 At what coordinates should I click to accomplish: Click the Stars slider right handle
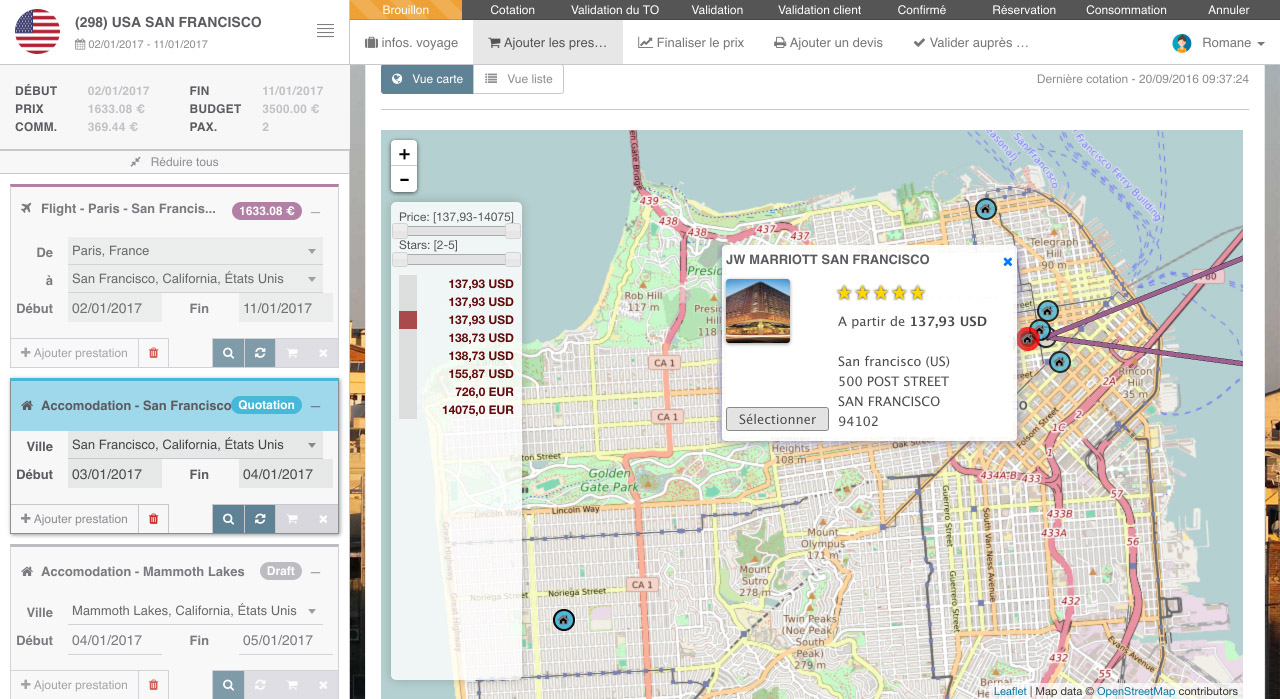tap(513, 259)
